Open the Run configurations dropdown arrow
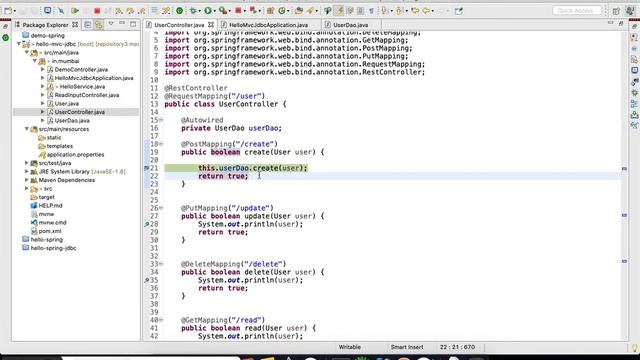This screenshot has width=640, height=360. (x=215, y=11)
